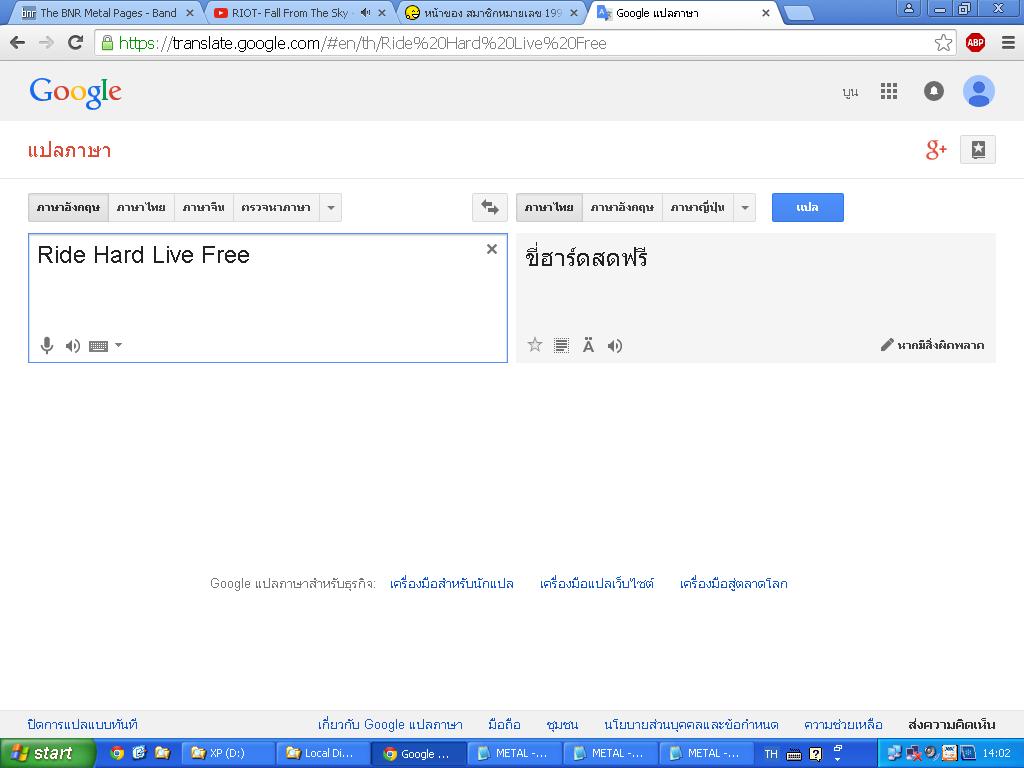Open the มือถือ footer link
1024x768 pixels.
504,724
